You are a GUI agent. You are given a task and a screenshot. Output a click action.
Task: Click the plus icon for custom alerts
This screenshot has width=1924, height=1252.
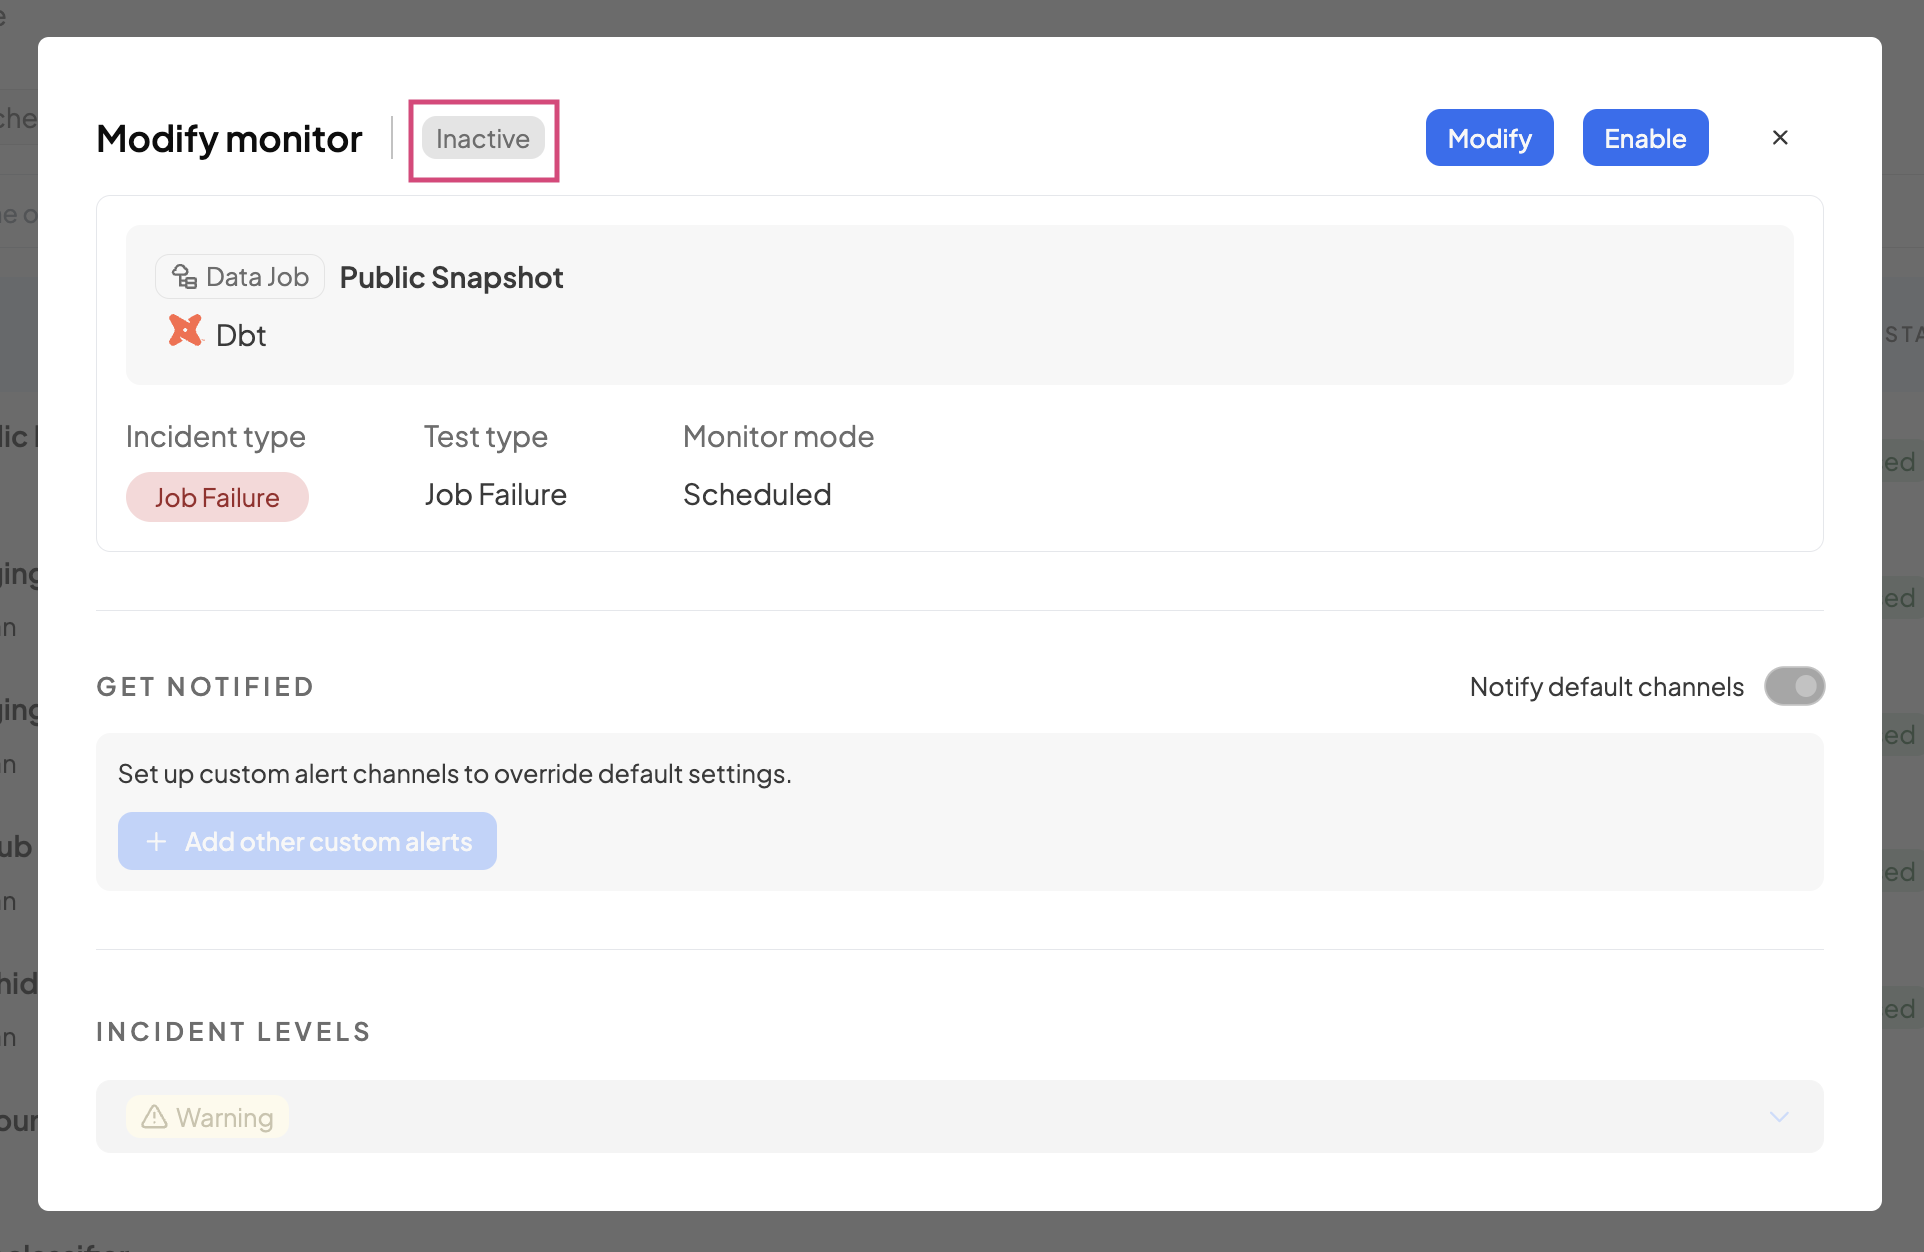point(156,842)
